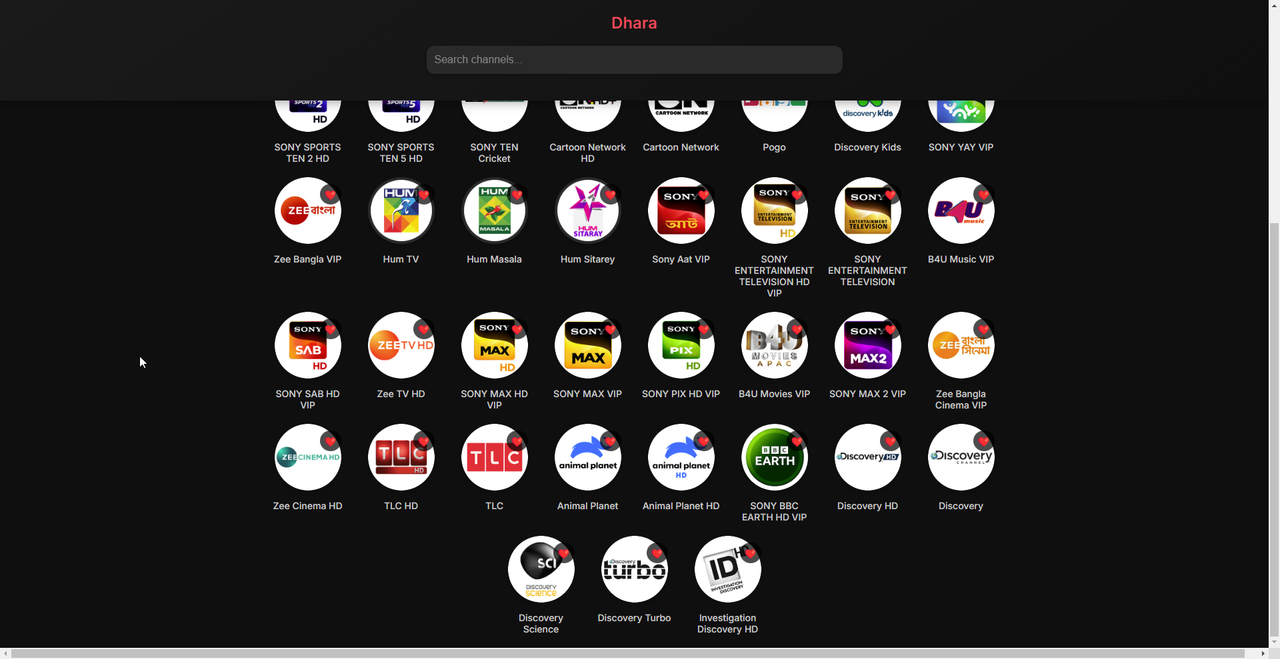Open the SONY SAB HD VIP logo
Image resolution: width=1280 pixels, height=659 pixels.
tap(308, 346)
